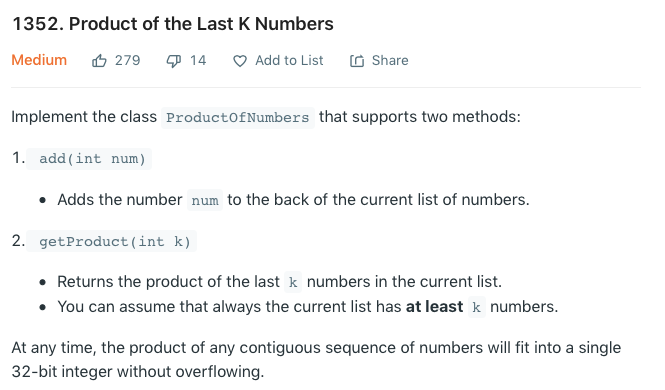
Task: Click the inline num code token
Action: coord(205,200)
